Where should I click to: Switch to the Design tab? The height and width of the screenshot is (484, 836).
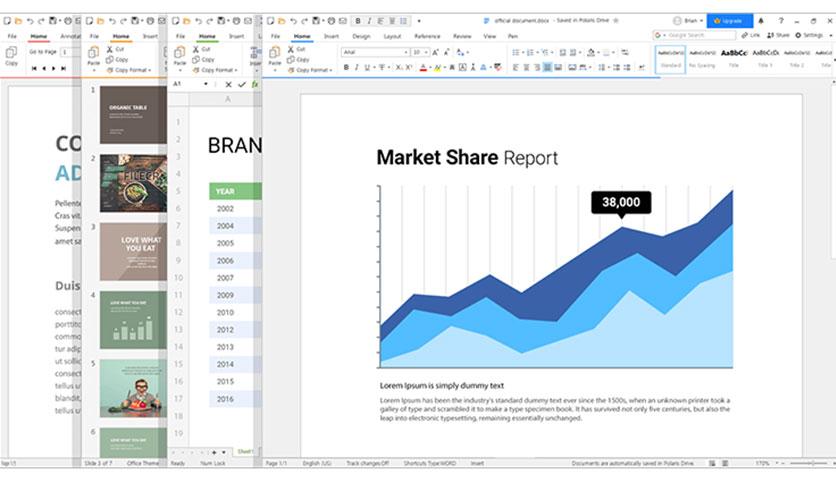[x=361, y=36]
